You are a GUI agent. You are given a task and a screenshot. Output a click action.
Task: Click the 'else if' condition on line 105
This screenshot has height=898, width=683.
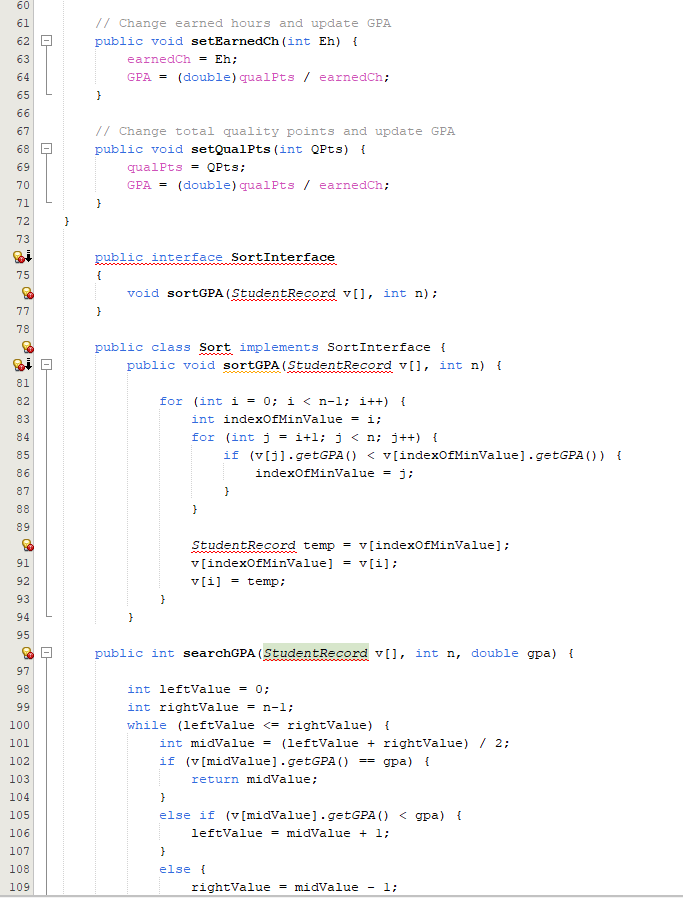(310, 815)
